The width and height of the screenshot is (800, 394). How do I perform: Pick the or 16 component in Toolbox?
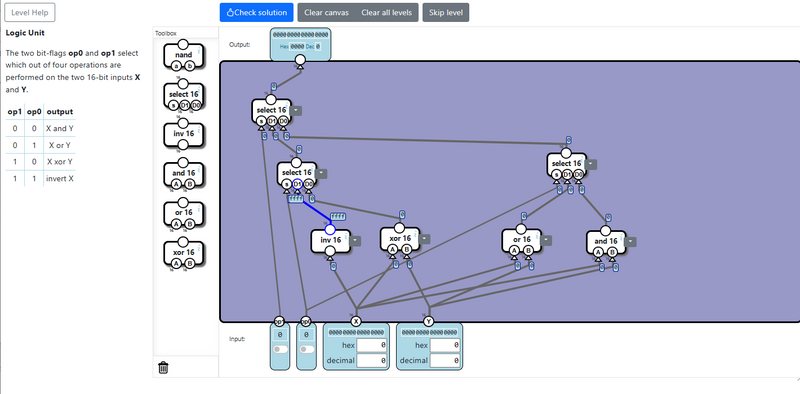(183, 213)
